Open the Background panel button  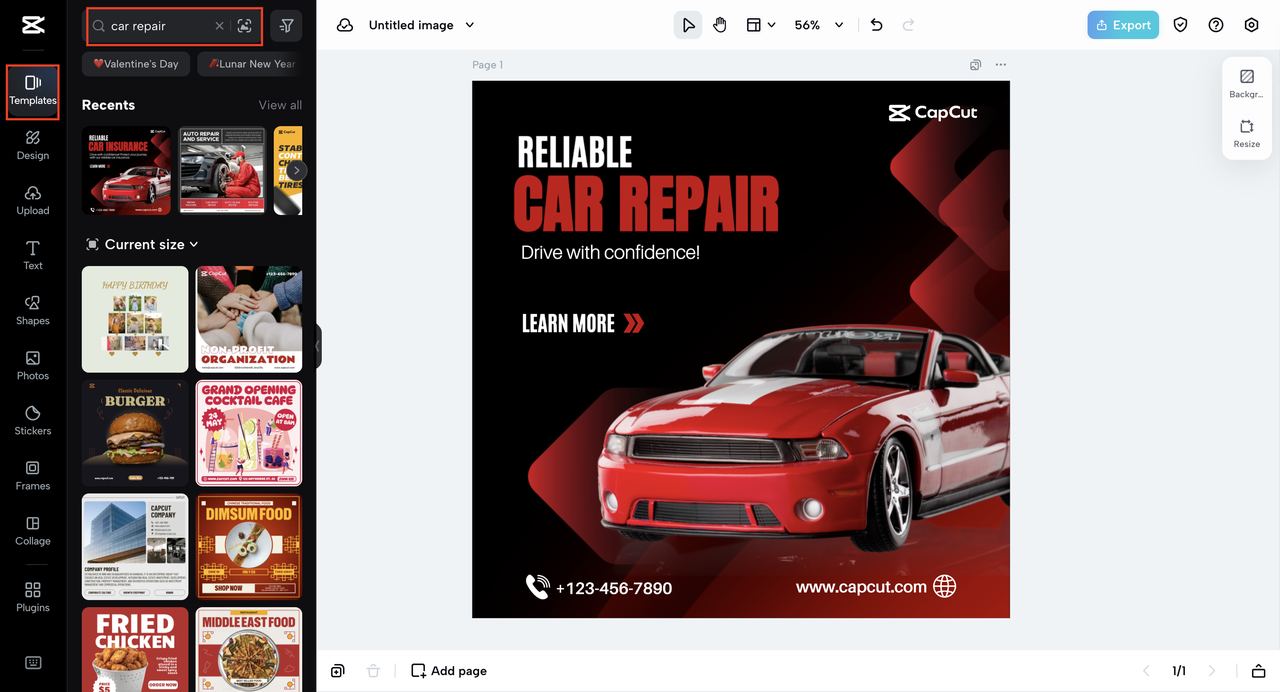1247,84
